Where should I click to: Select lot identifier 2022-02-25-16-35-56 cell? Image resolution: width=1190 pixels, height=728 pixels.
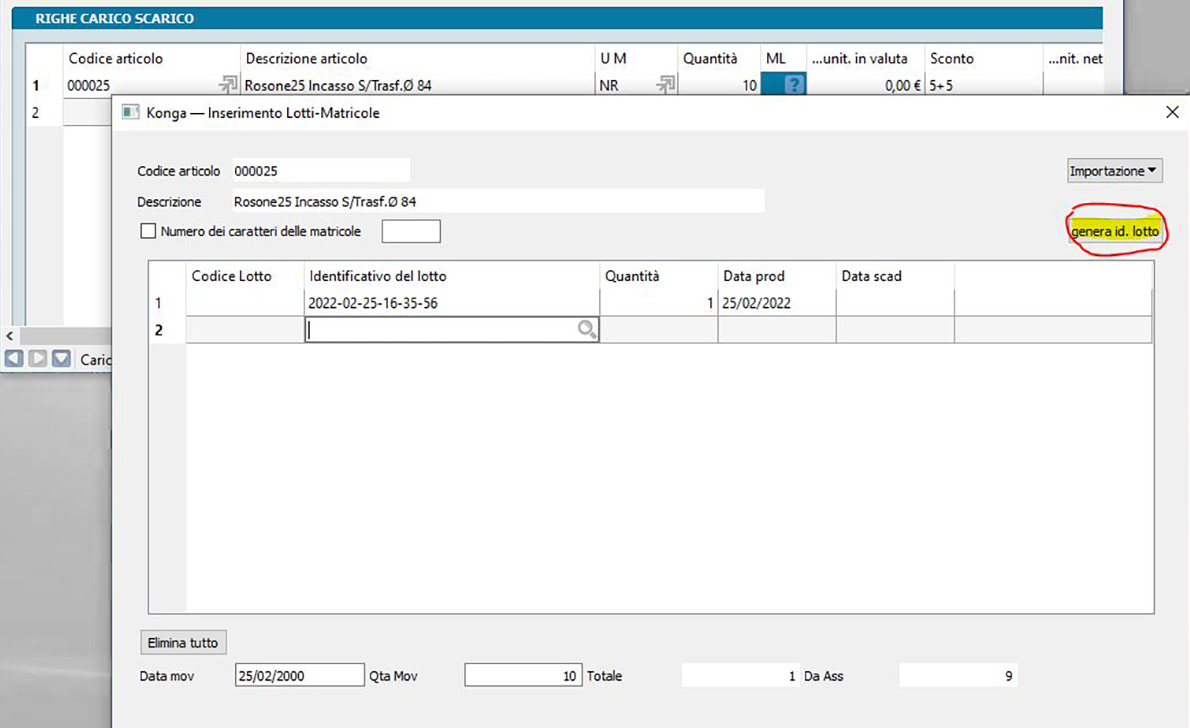coord(452,303)
